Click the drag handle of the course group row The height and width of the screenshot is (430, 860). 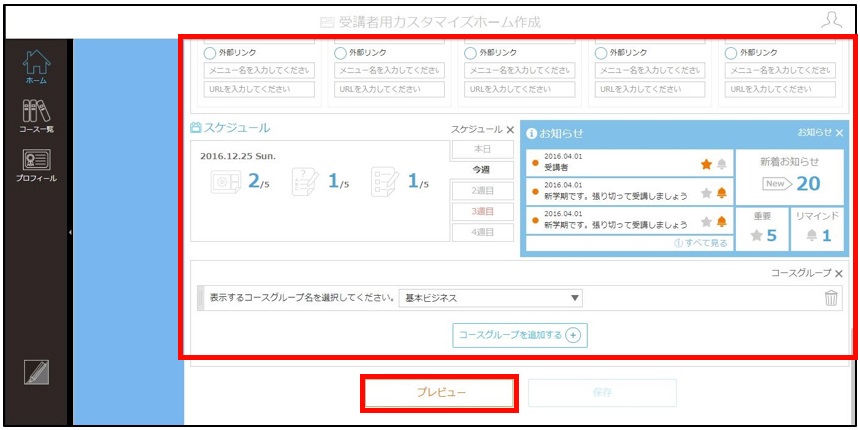[200, 298]
